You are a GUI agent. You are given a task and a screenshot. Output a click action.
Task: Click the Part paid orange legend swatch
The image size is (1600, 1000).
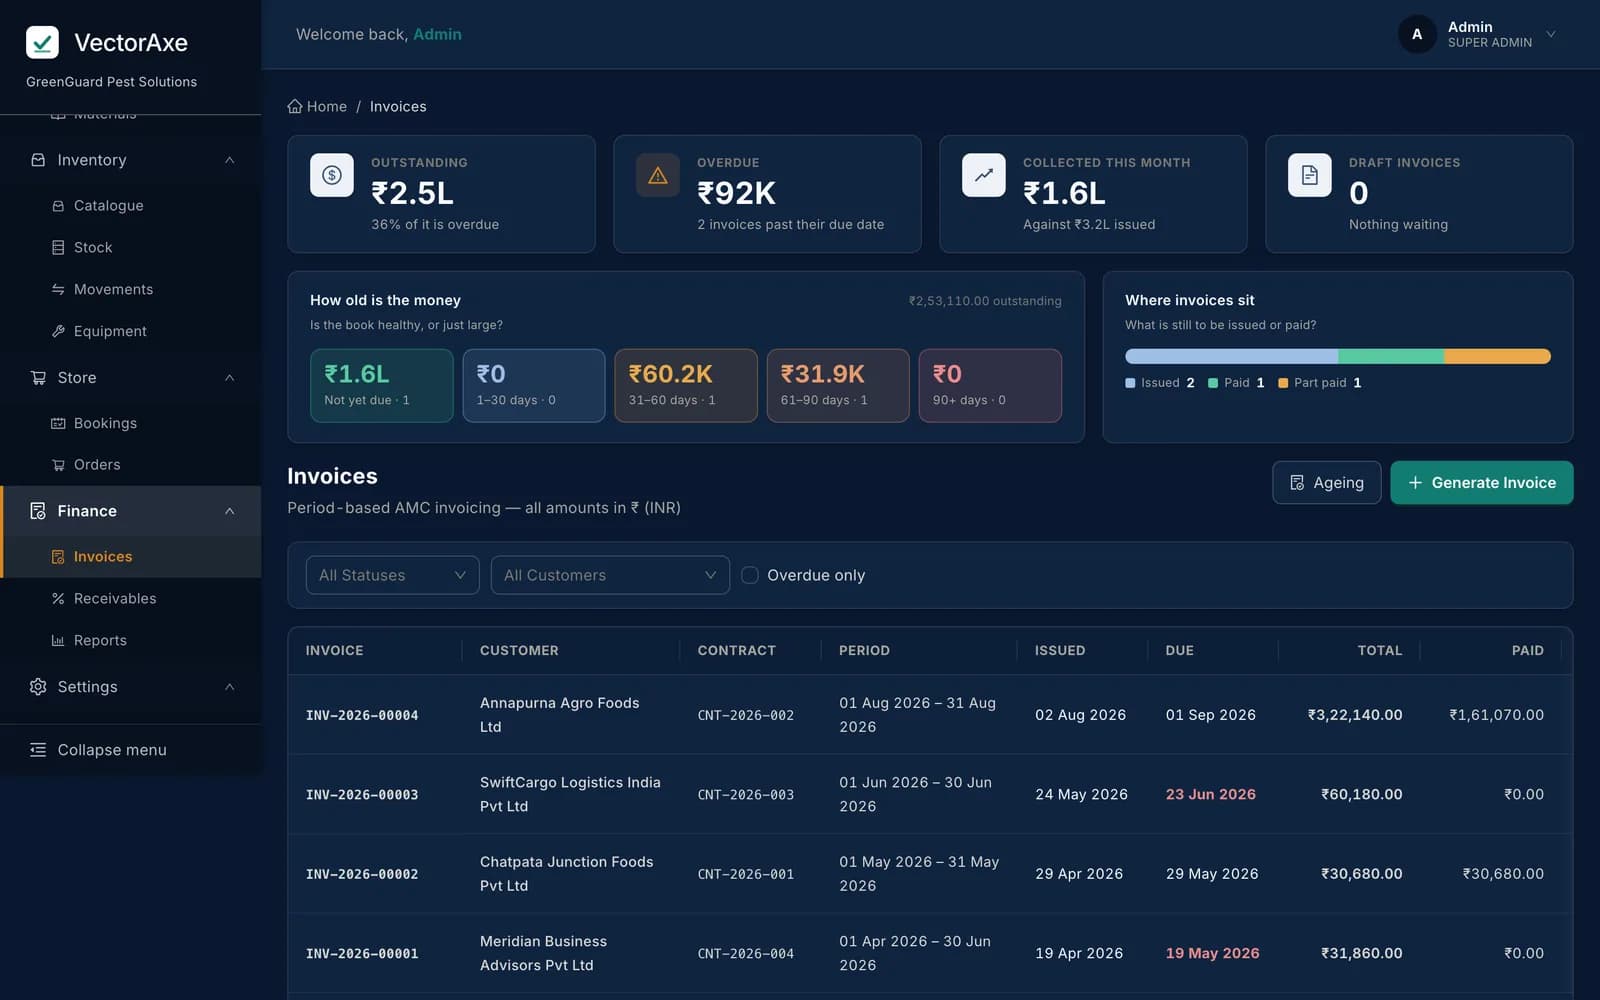pos(1283,383)
